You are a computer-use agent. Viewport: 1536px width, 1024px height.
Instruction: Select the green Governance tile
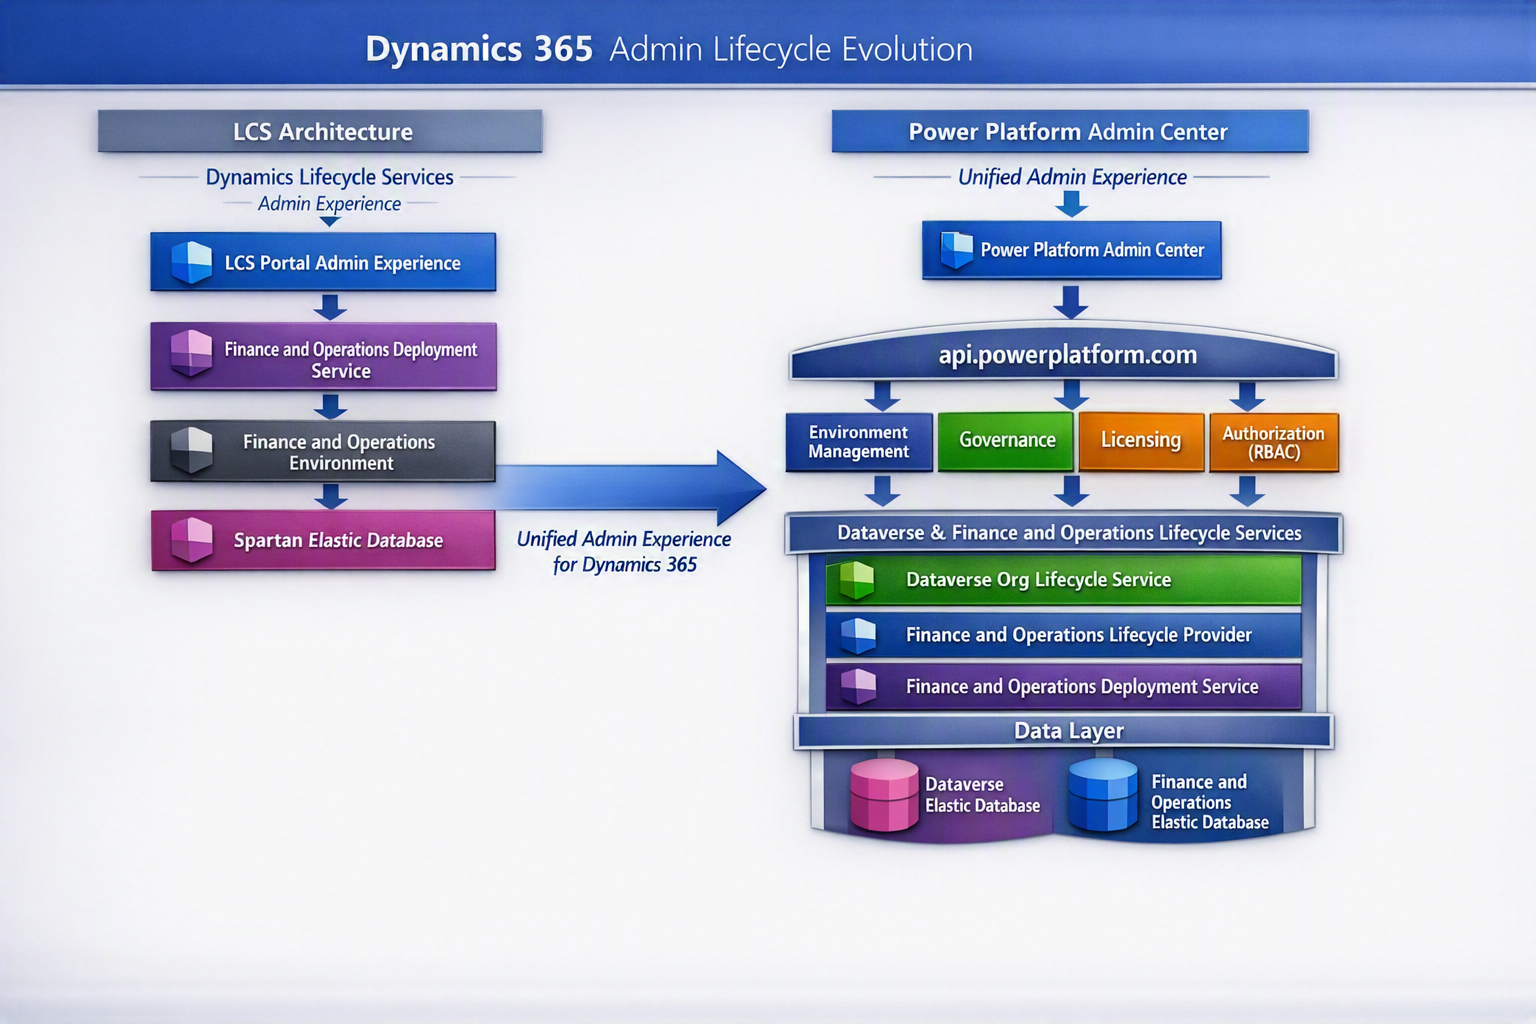[x=1006, y=441]
